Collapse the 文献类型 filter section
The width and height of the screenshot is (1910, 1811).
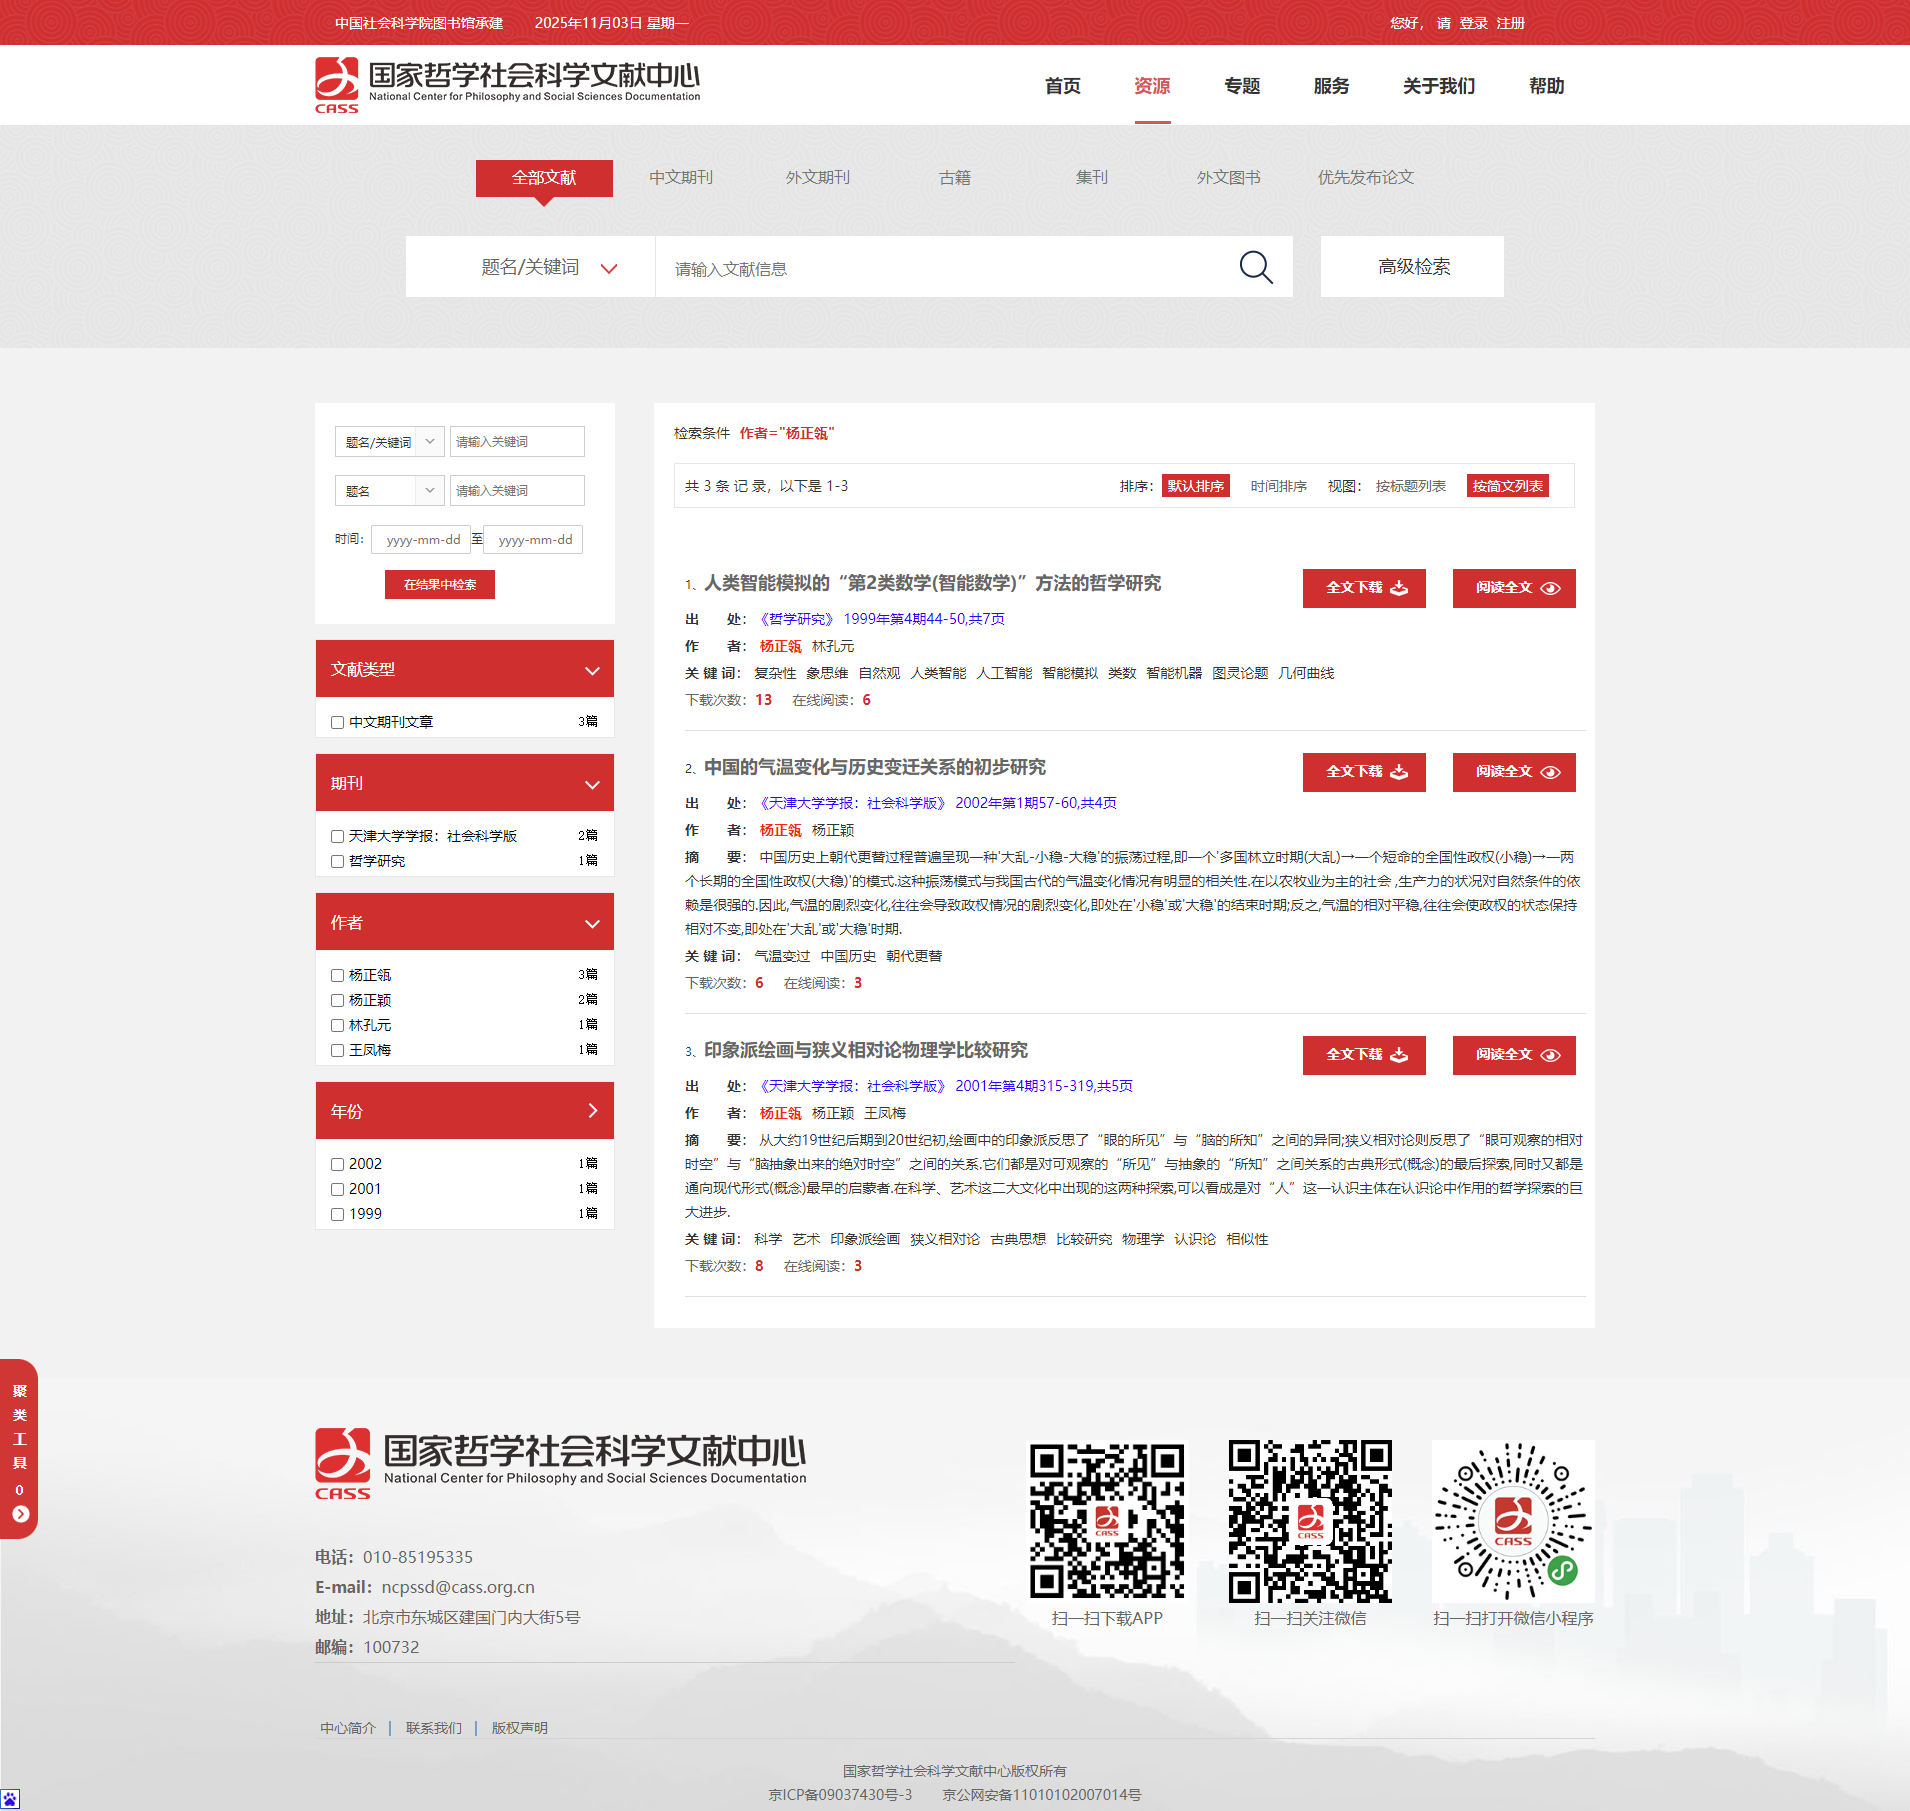(x=592, y=670)
